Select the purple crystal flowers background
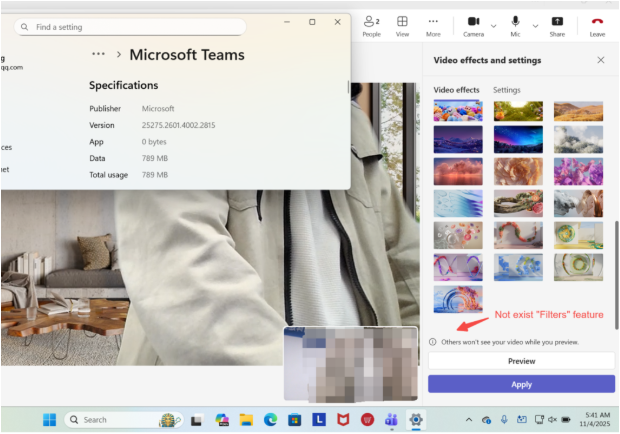The width and height of the screenshot is (620, 434). coord(578,171)
